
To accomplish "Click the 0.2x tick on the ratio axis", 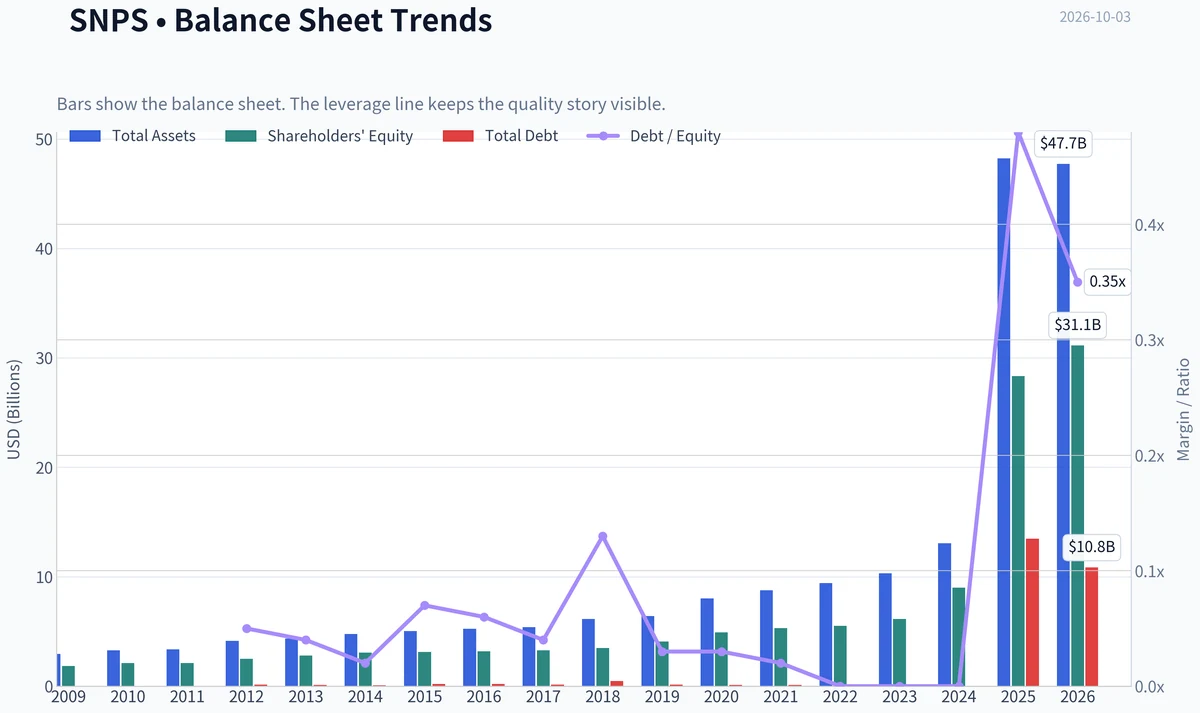I will [x=1150, y=456].
